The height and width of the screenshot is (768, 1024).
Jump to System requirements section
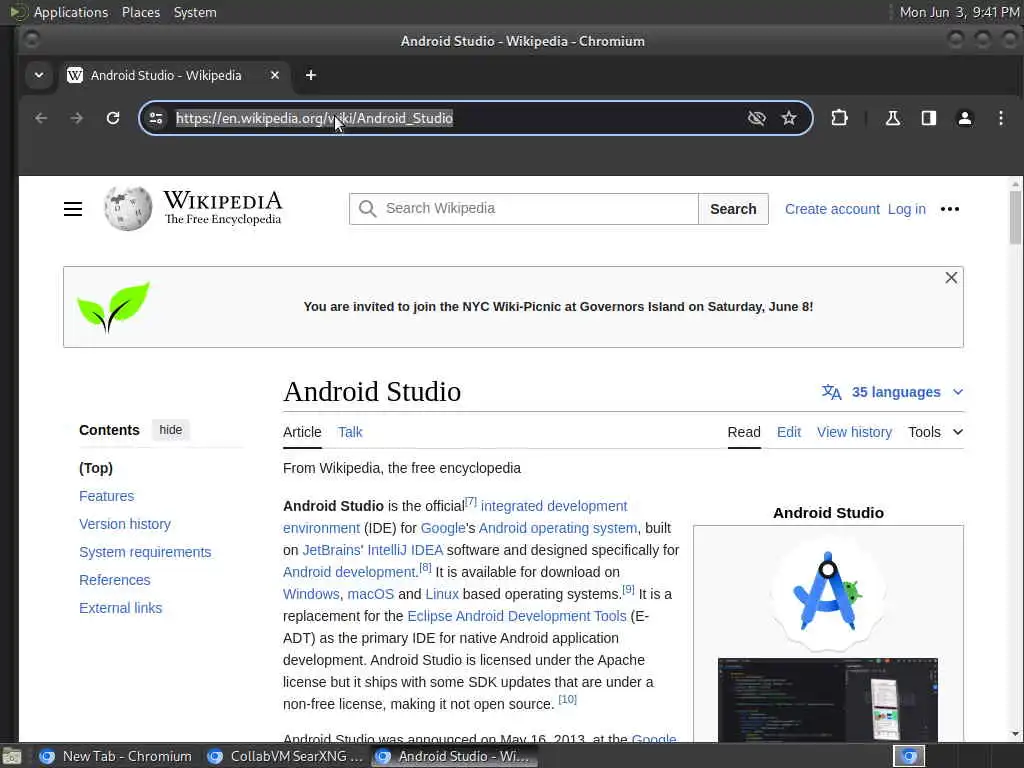(145, 552)
